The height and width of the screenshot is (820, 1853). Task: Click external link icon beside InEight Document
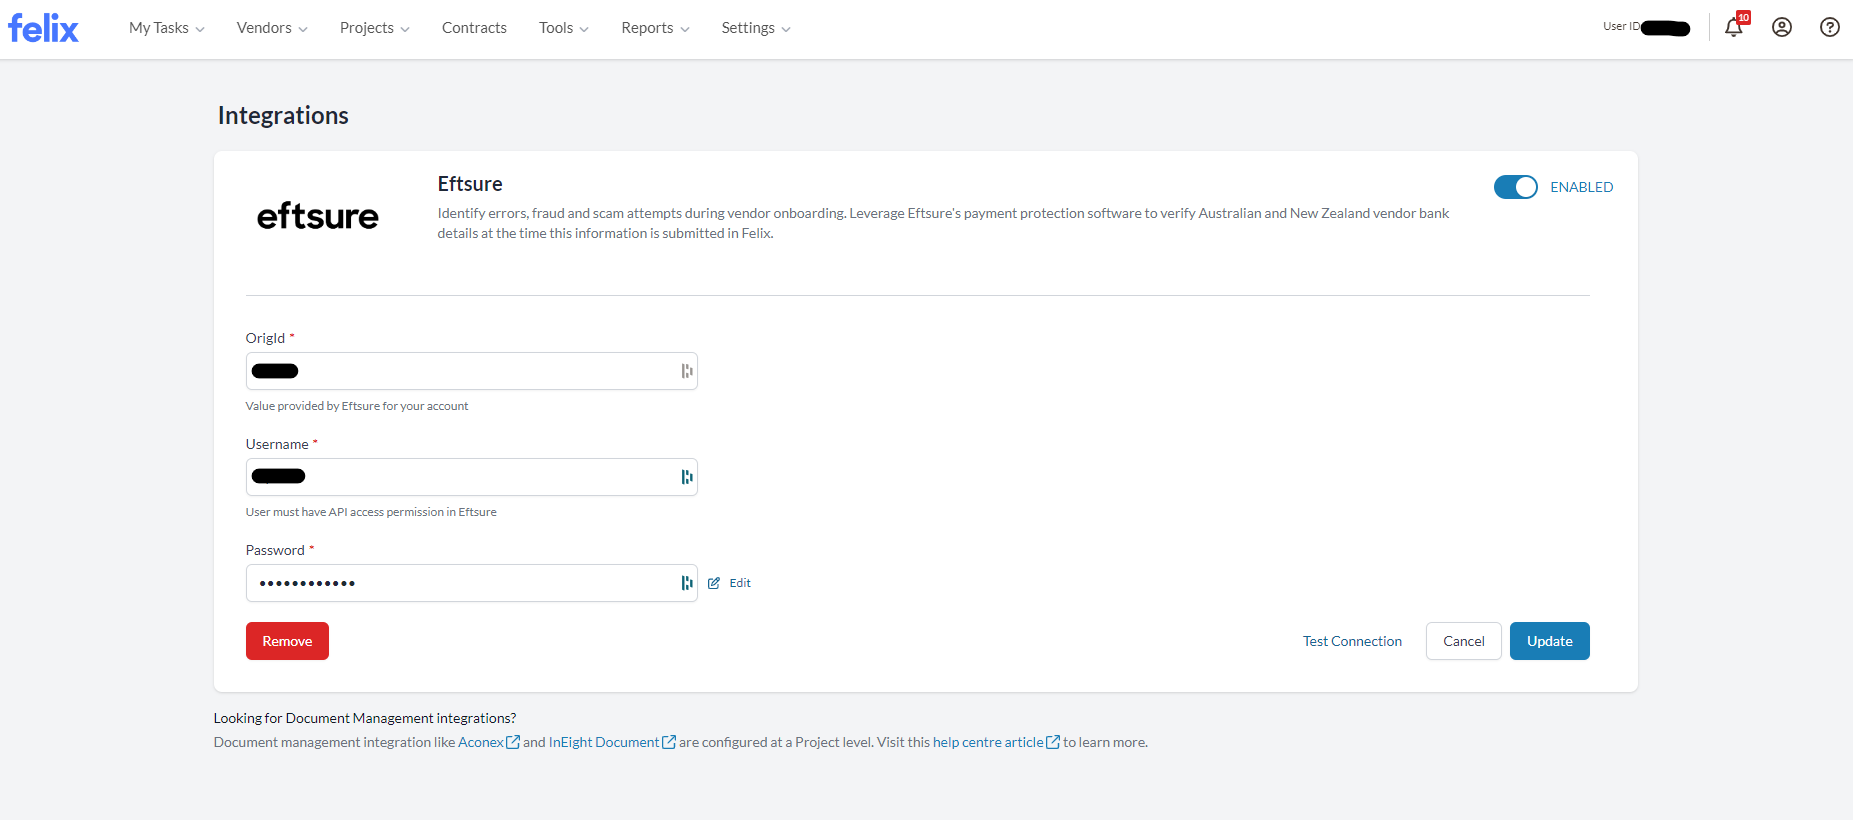click(669, 742)
